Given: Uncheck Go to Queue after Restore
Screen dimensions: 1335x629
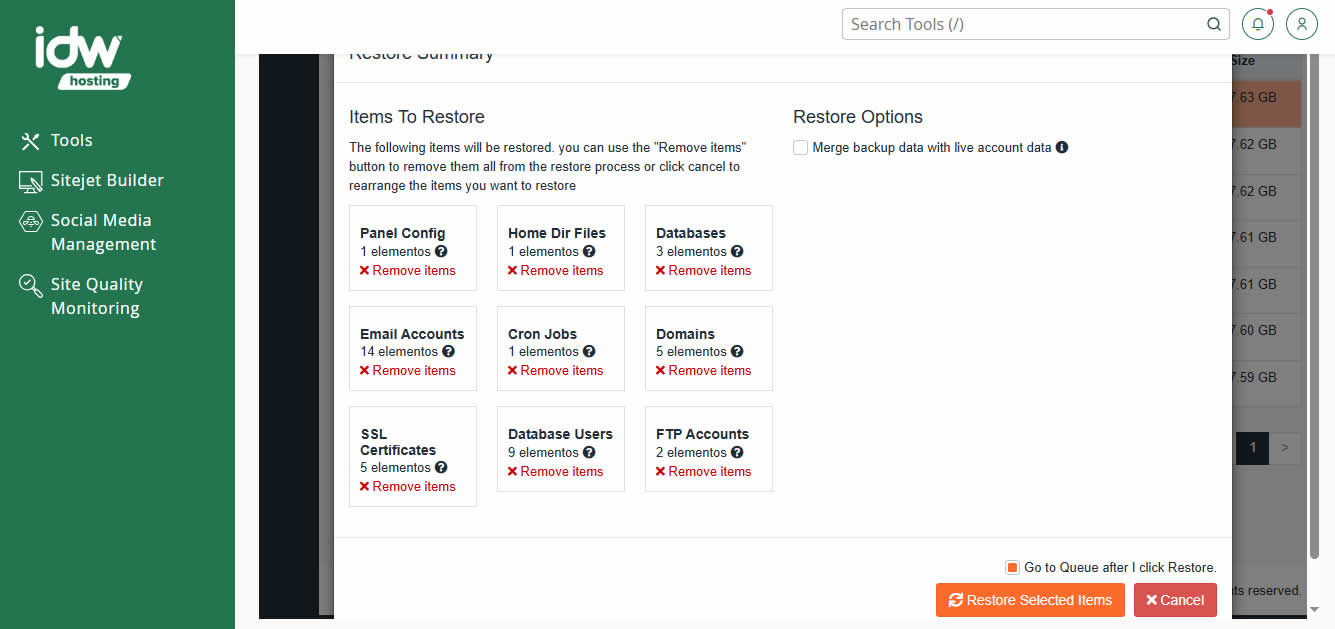Looking at the screenshot, I should pos(1012,568).
